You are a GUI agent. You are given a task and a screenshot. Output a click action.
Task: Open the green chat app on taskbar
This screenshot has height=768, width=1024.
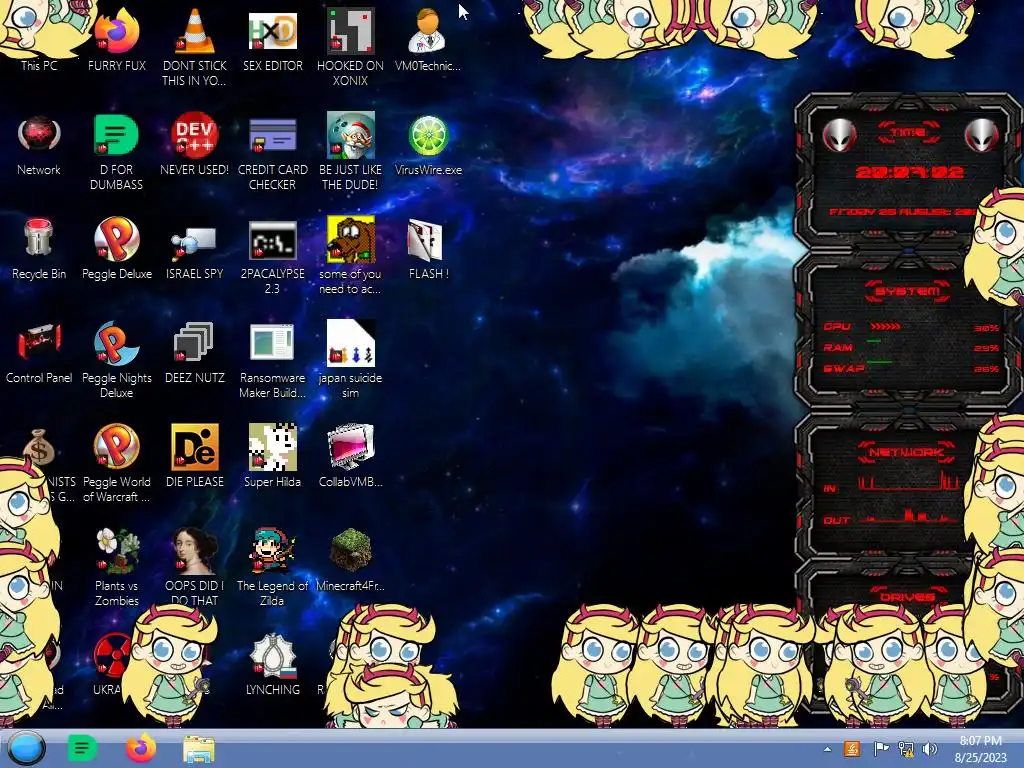[82, 748]
